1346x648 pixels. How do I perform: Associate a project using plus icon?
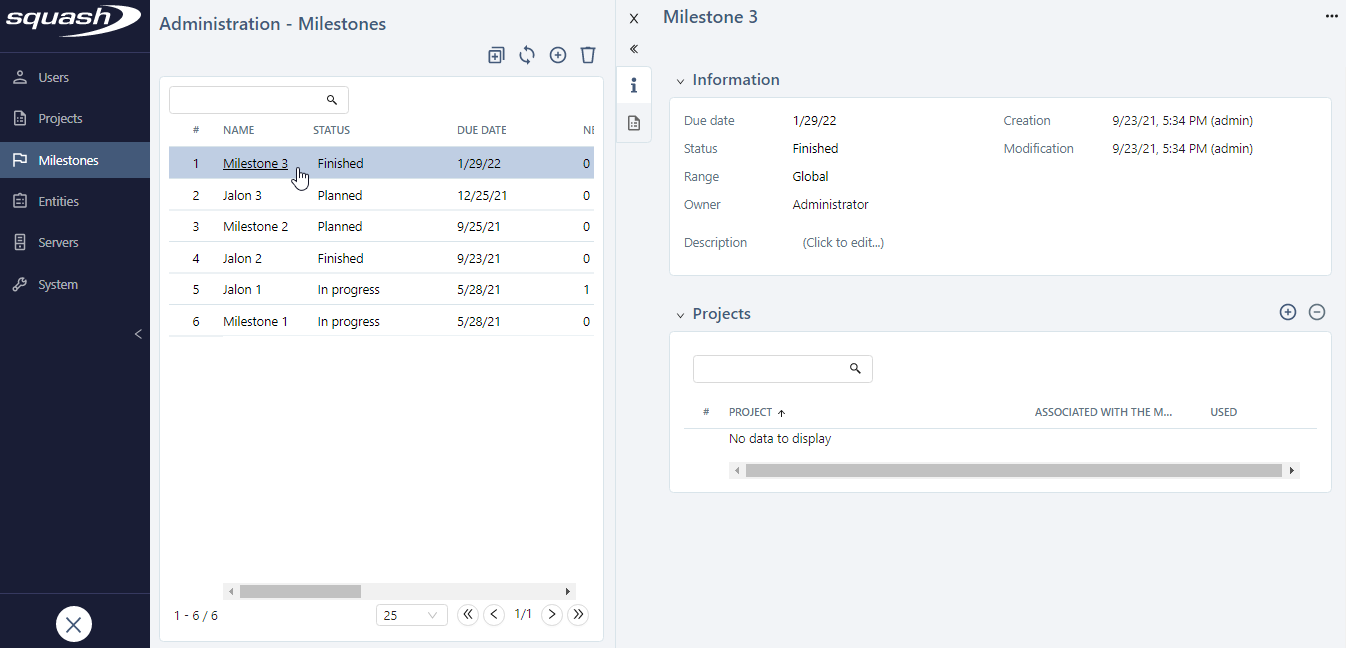(1288, 312)
